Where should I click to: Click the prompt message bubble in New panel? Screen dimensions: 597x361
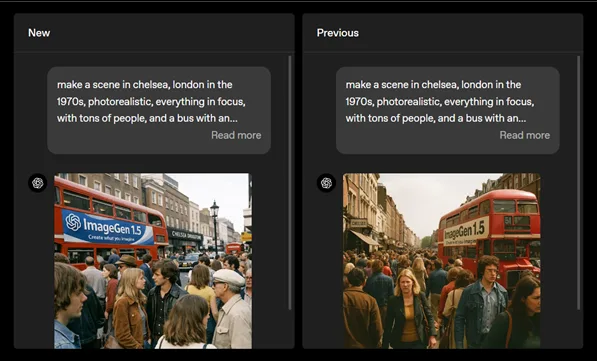[x=159, y=110]
